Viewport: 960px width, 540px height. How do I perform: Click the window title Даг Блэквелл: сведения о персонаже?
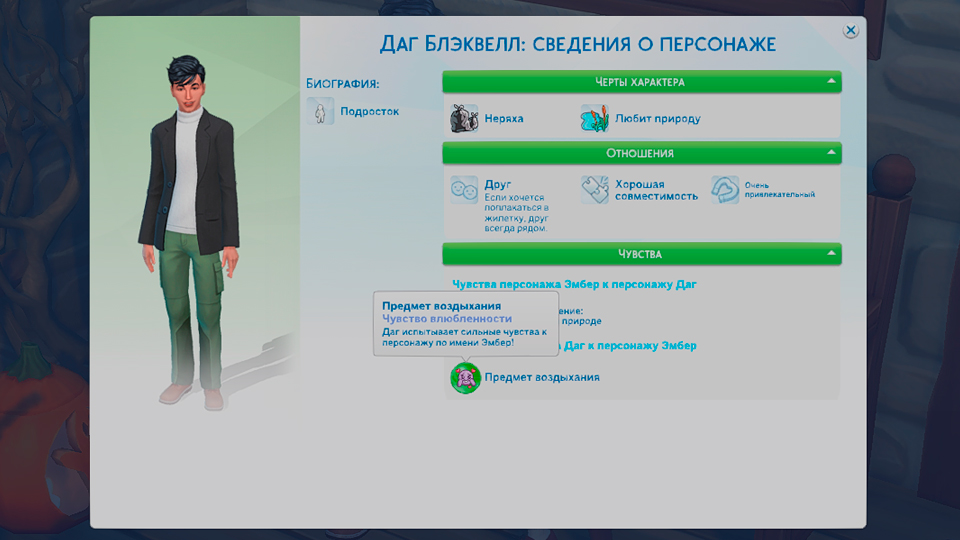577,44
